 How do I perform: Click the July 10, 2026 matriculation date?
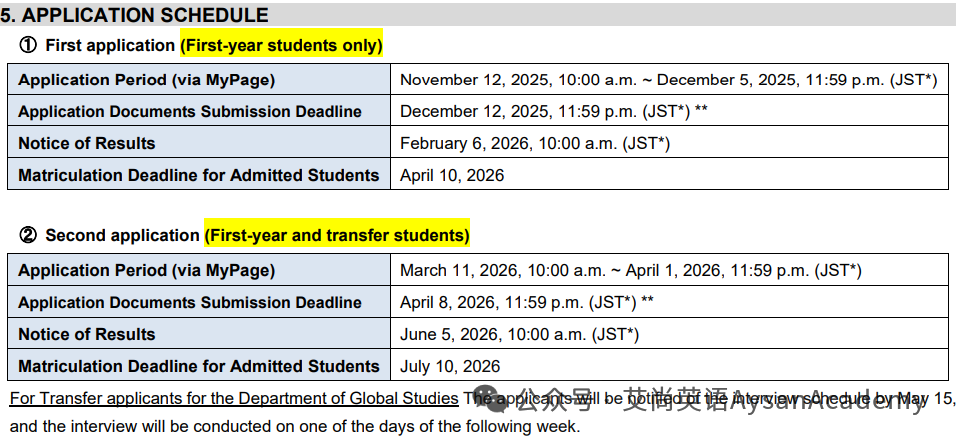point(450,366)
